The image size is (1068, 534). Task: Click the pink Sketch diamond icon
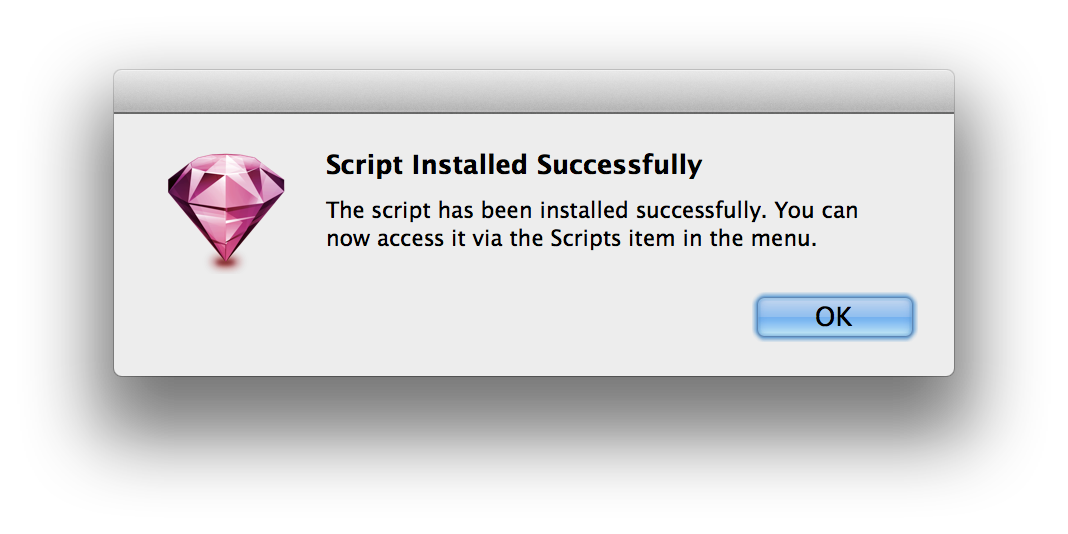click(225, 208)
